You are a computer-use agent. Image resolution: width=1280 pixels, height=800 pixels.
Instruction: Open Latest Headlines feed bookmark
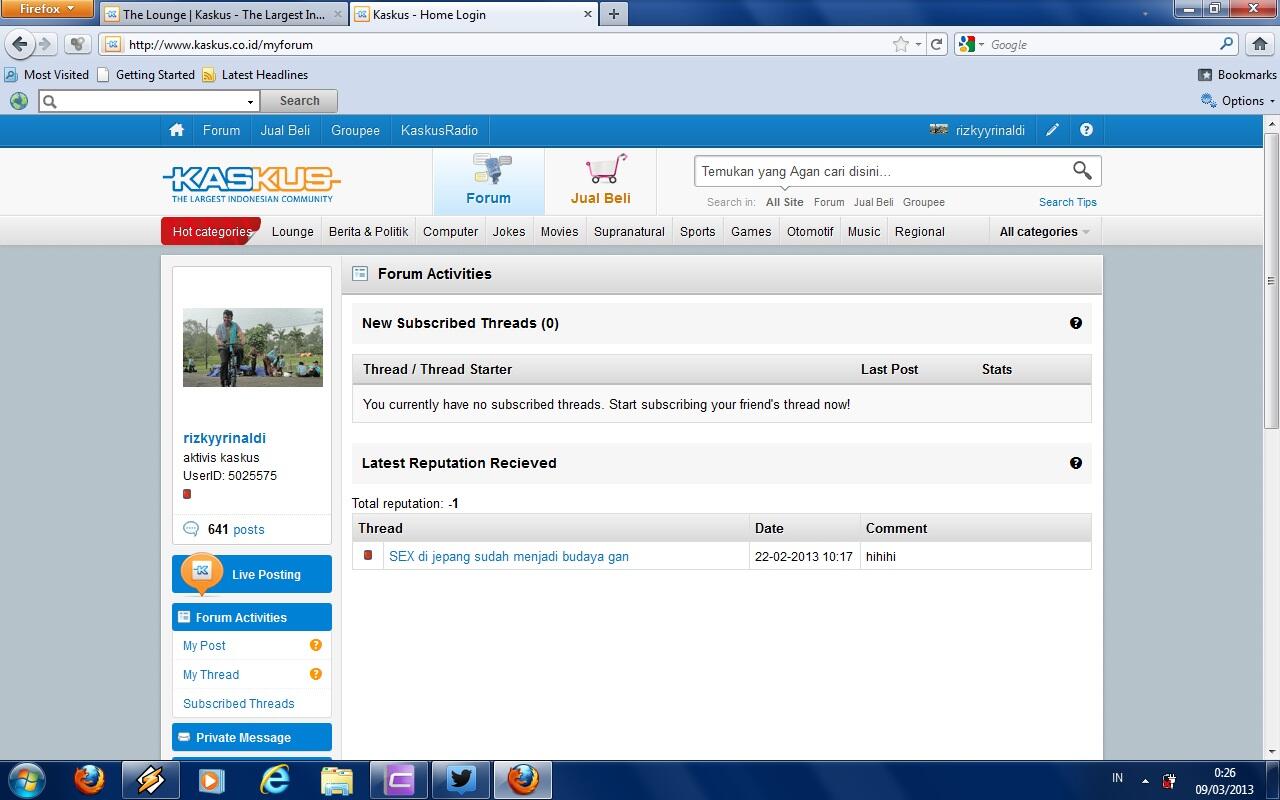255,75
